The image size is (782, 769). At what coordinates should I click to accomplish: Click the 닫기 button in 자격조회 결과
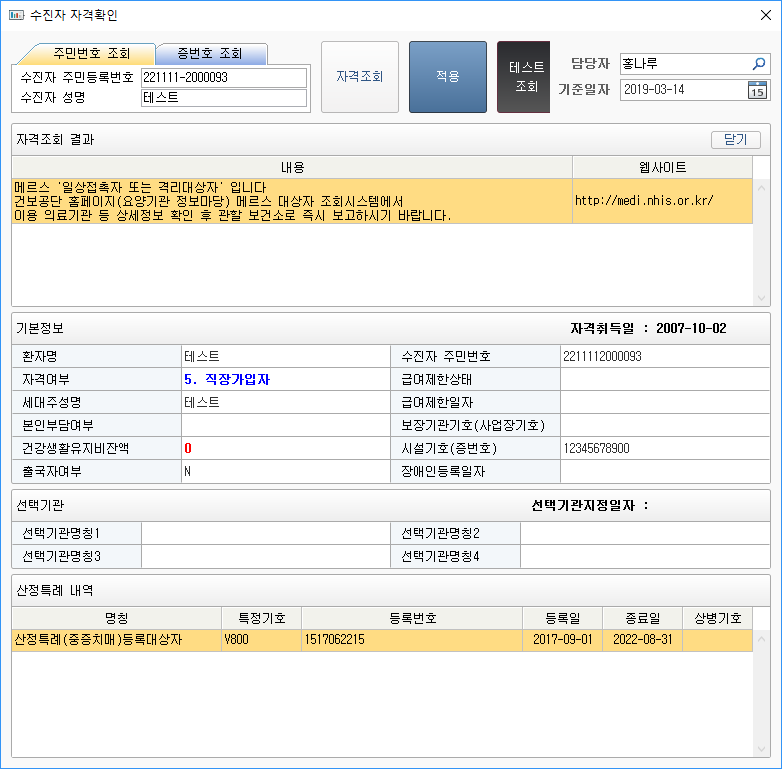tap(735, 140)
